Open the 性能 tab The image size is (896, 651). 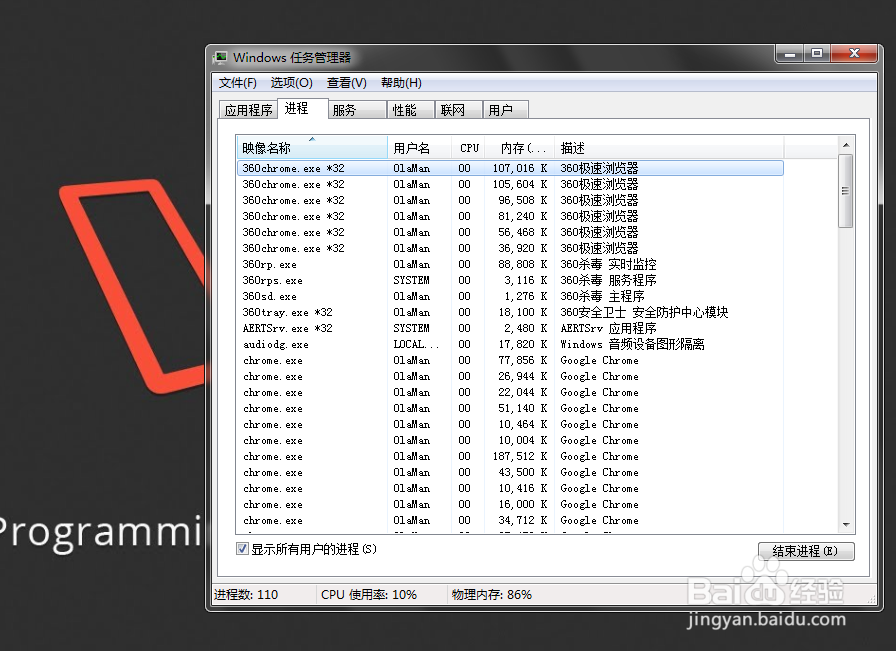coord(410,110)
